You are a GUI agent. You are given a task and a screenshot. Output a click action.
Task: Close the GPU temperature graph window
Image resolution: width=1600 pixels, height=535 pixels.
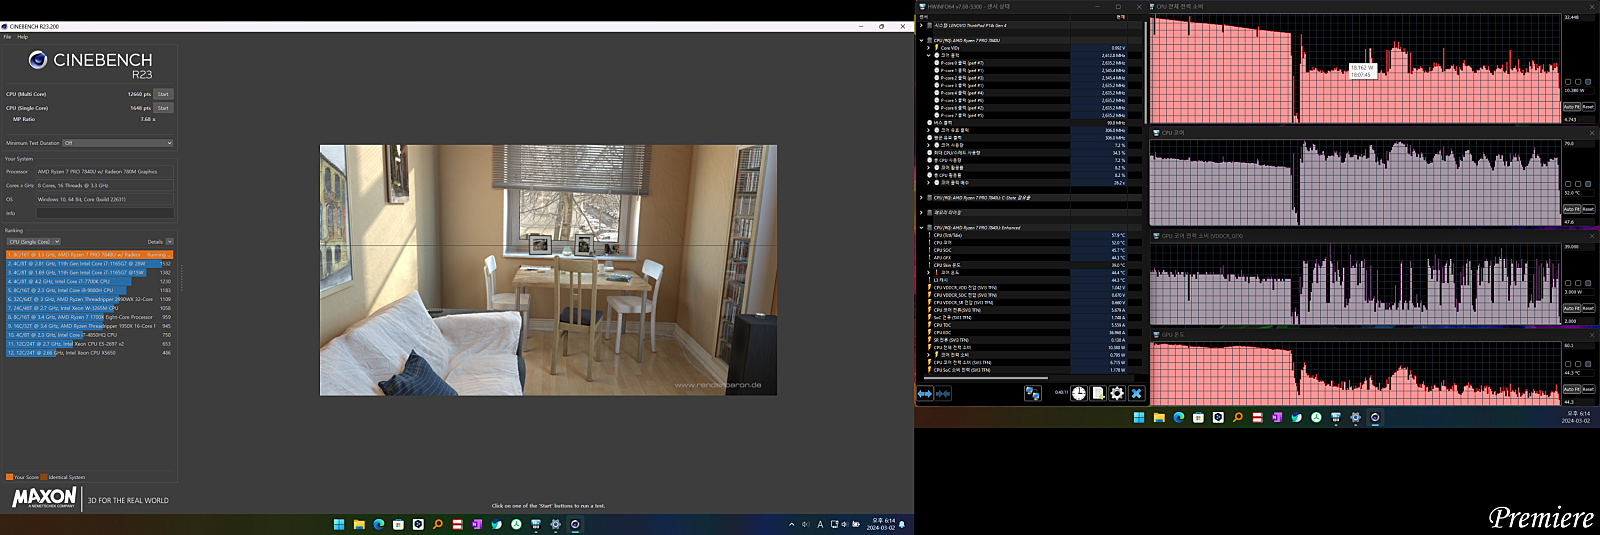click(1593, 335)
